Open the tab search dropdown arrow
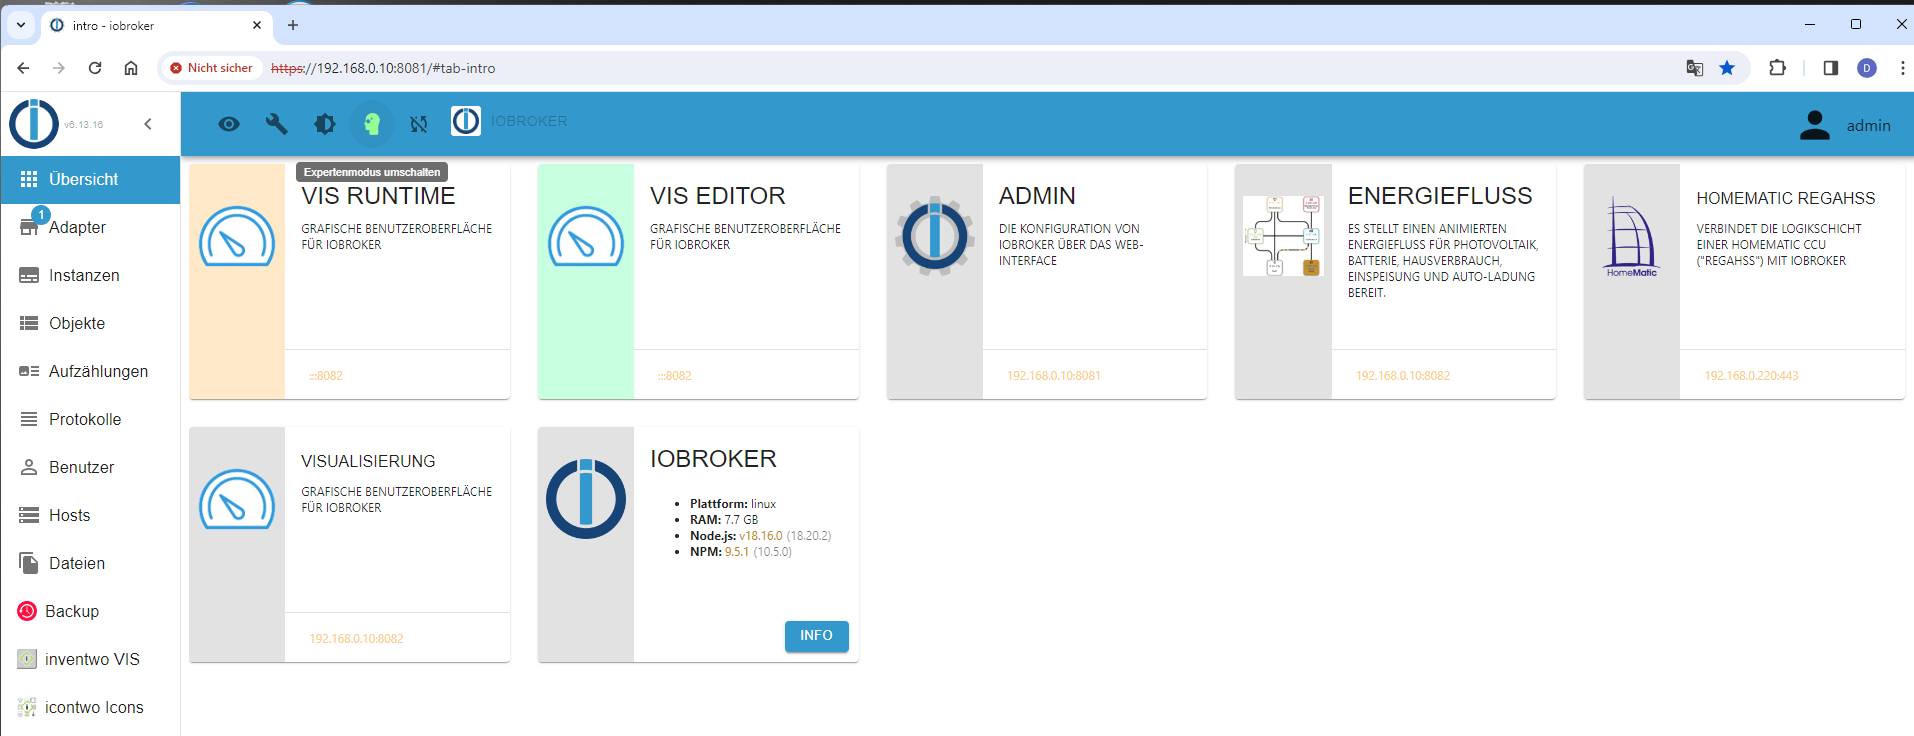 pos(21,25)
